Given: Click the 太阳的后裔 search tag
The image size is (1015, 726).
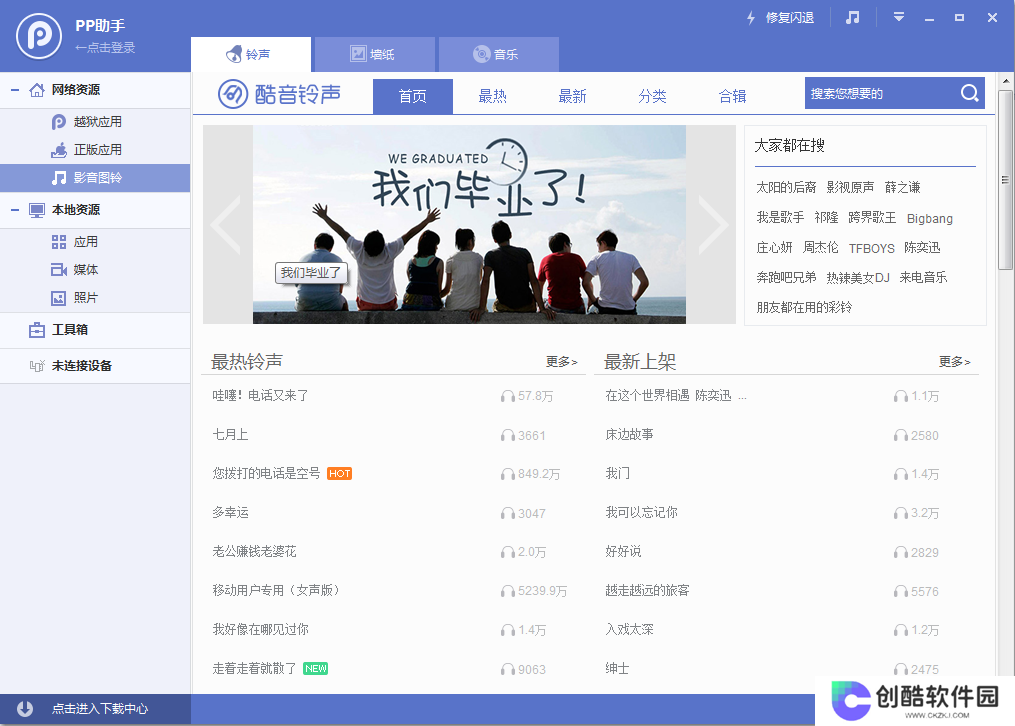Looking at the screenshot, I should pyautogui.click(x=786, y=188).
